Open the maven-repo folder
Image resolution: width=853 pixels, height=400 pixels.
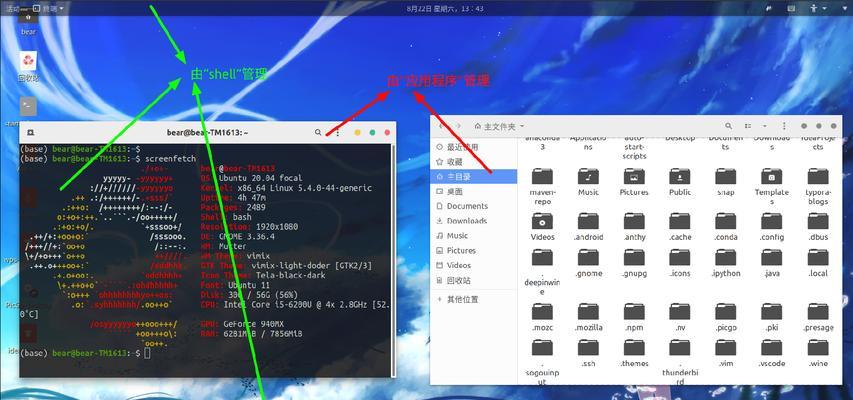tap(542, 186)
